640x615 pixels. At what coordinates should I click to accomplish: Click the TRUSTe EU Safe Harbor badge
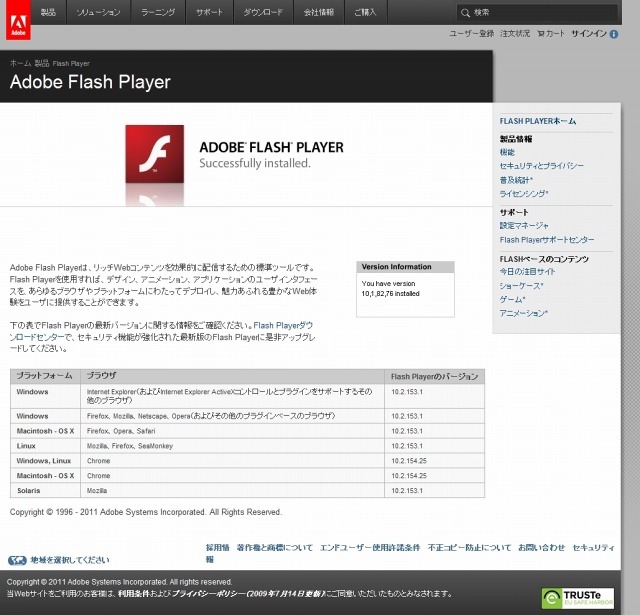577,597
